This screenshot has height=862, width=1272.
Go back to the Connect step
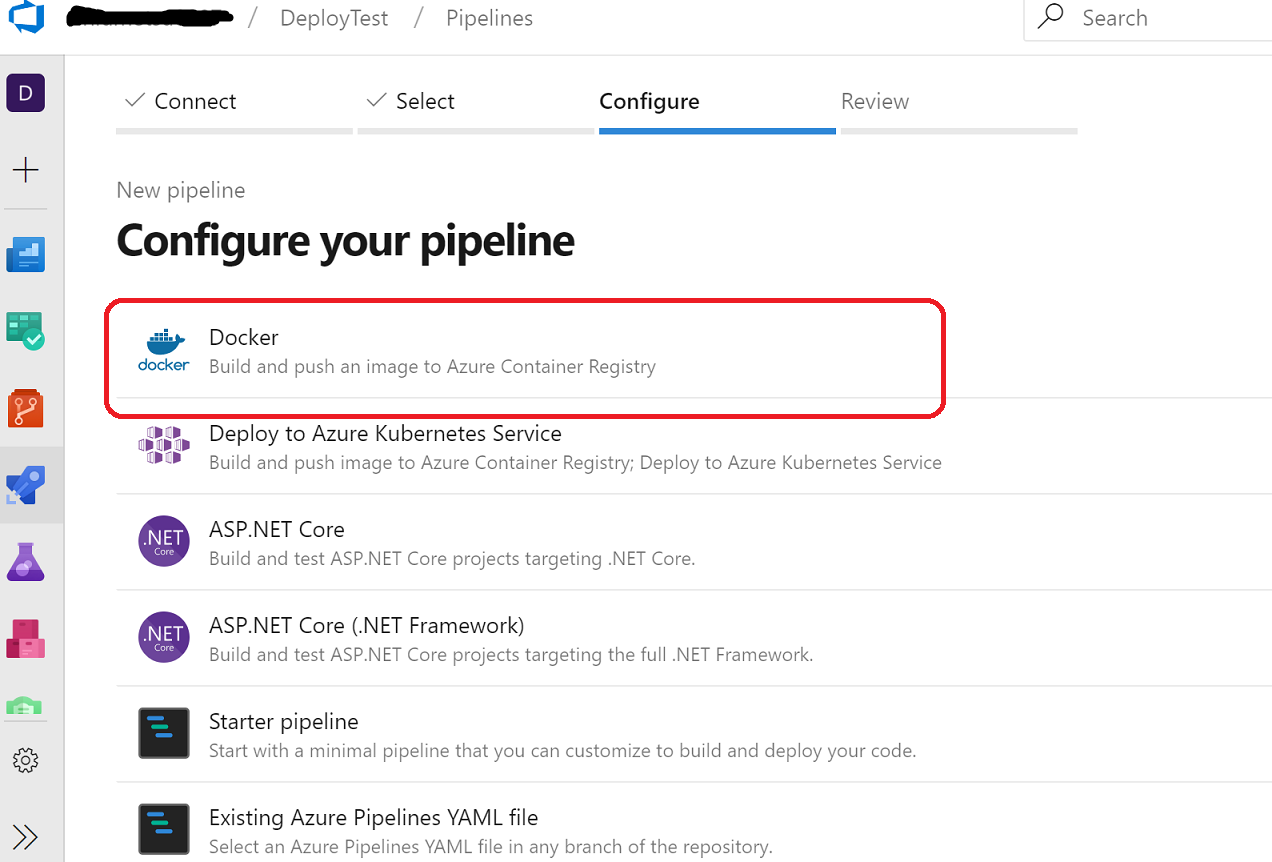(x=195, y=101)
